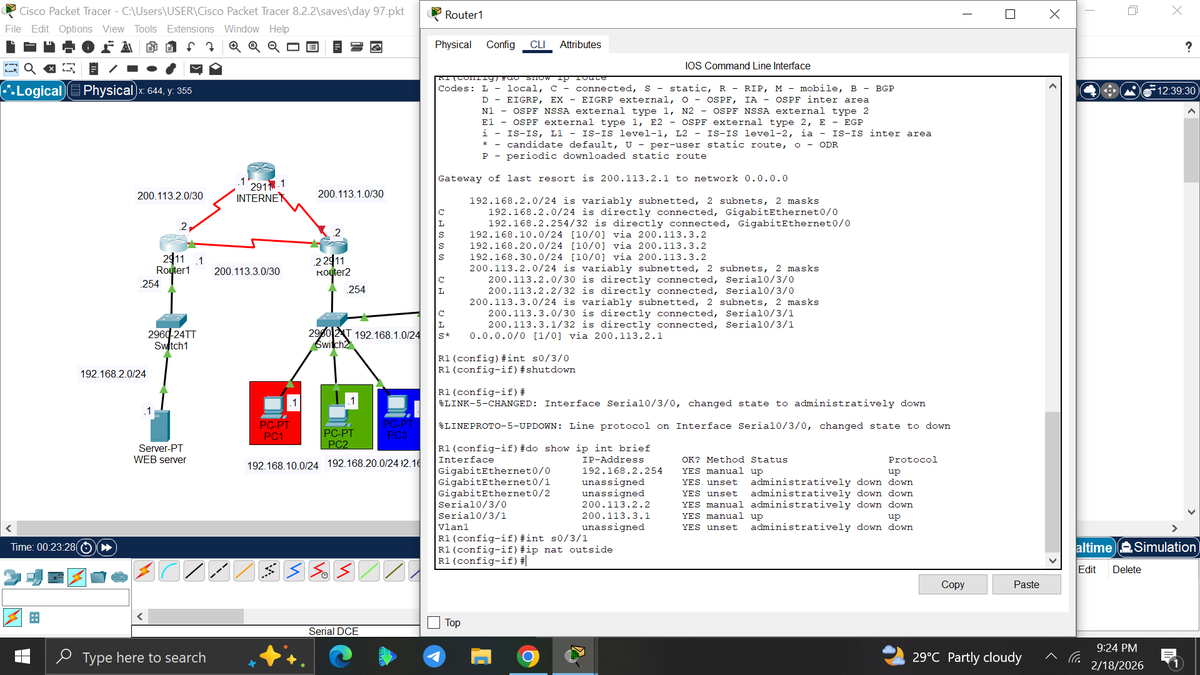Activate the Inspect magnifier tool

click(31, 69)
